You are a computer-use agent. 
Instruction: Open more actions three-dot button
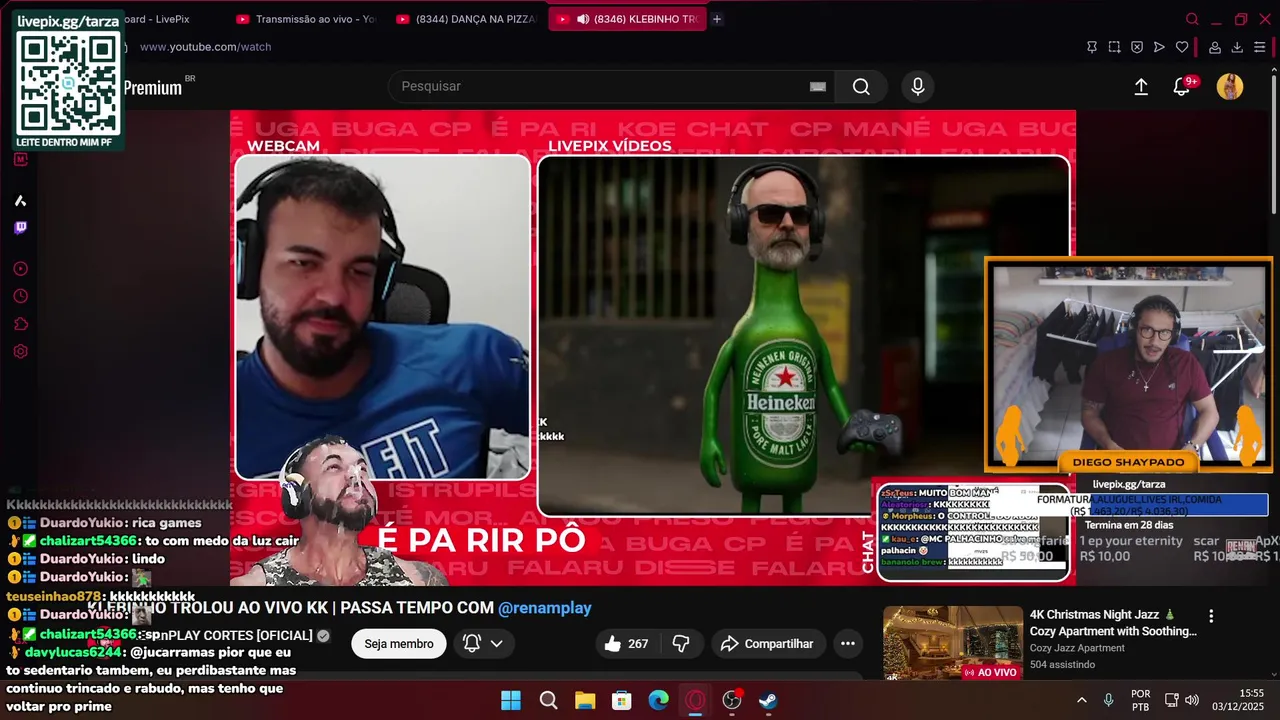pyautogui.click(x=848, y=644)
